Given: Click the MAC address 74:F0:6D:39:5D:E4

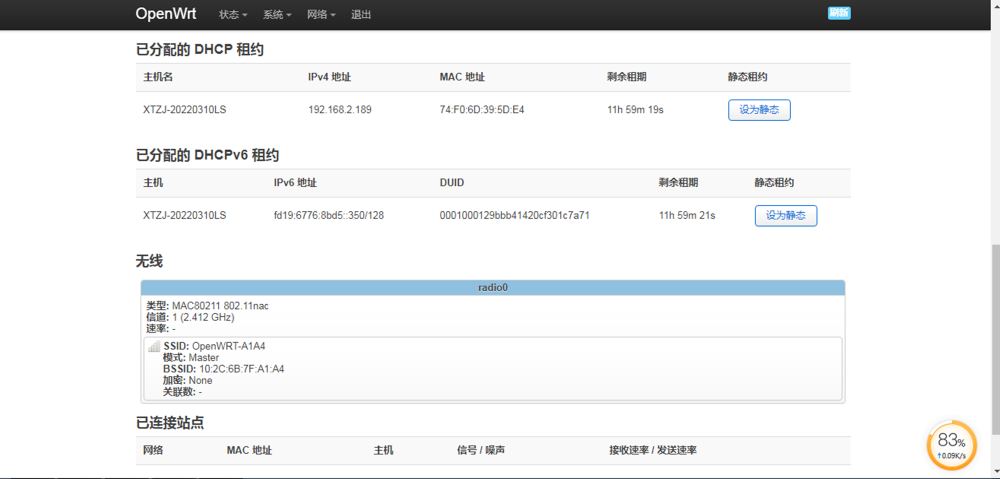Looking at the screenshot, I should click(x=482, y=110).
